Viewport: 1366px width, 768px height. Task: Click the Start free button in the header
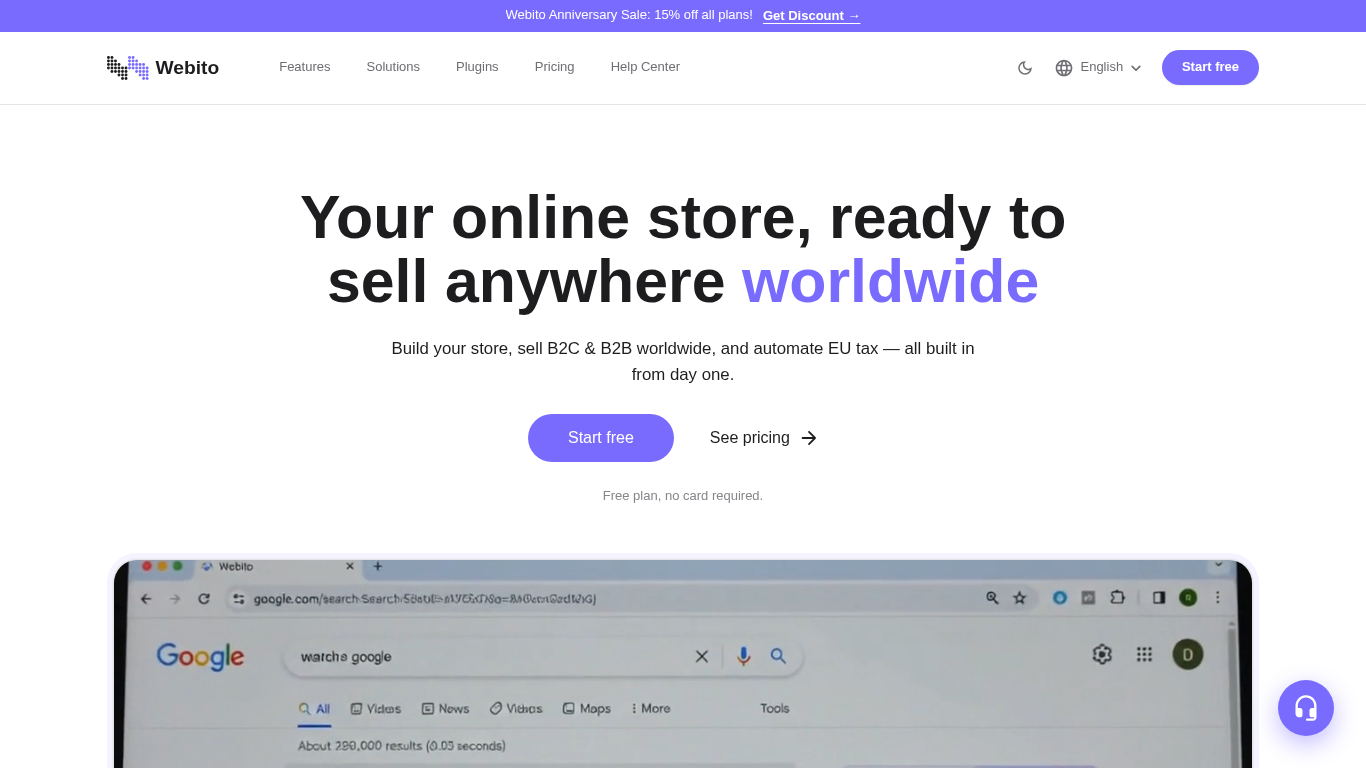1210,68
